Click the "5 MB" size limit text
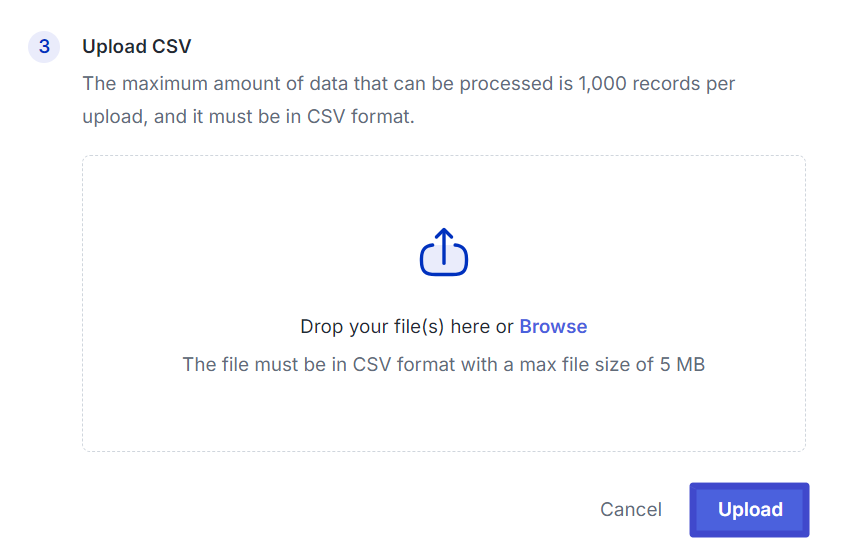Image resolution: width=863 pixels, height=555 pixels. tap(682, 365)
